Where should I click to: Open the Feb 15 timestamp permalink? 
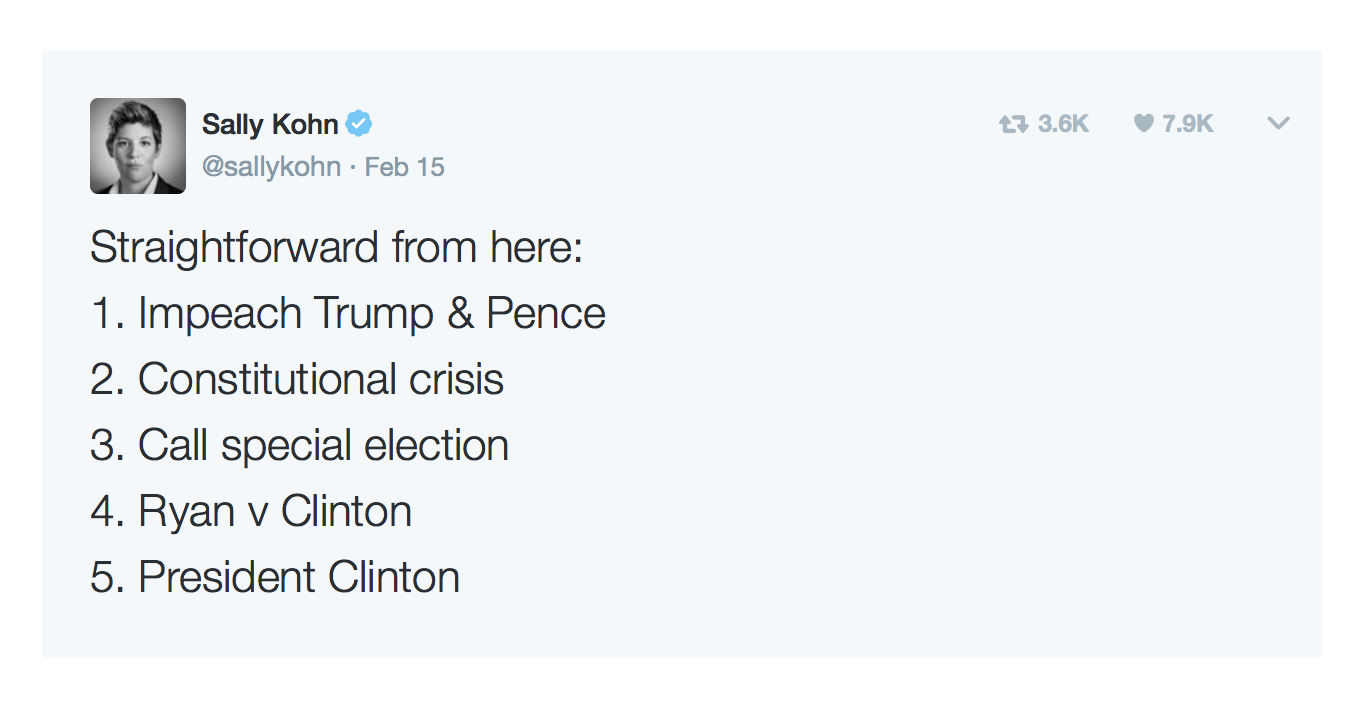point(404,166)
